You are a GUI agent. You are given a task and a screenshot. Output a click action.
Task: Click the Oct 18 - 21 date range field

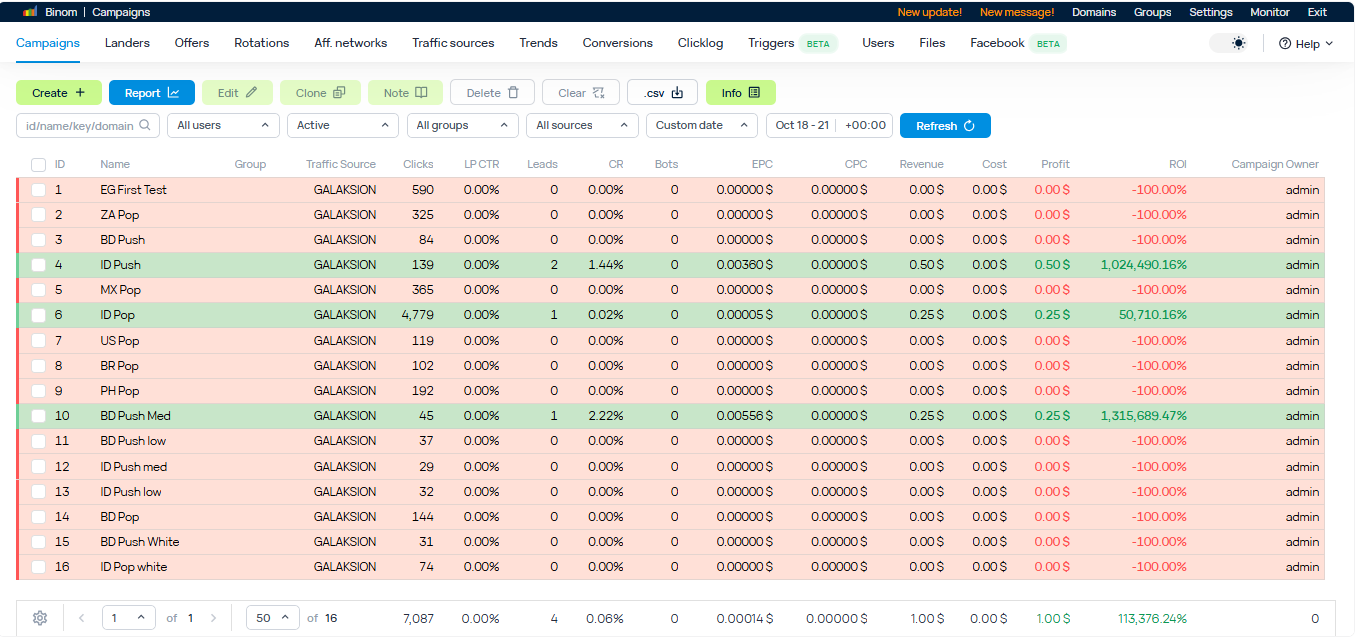tap(802, 125)
